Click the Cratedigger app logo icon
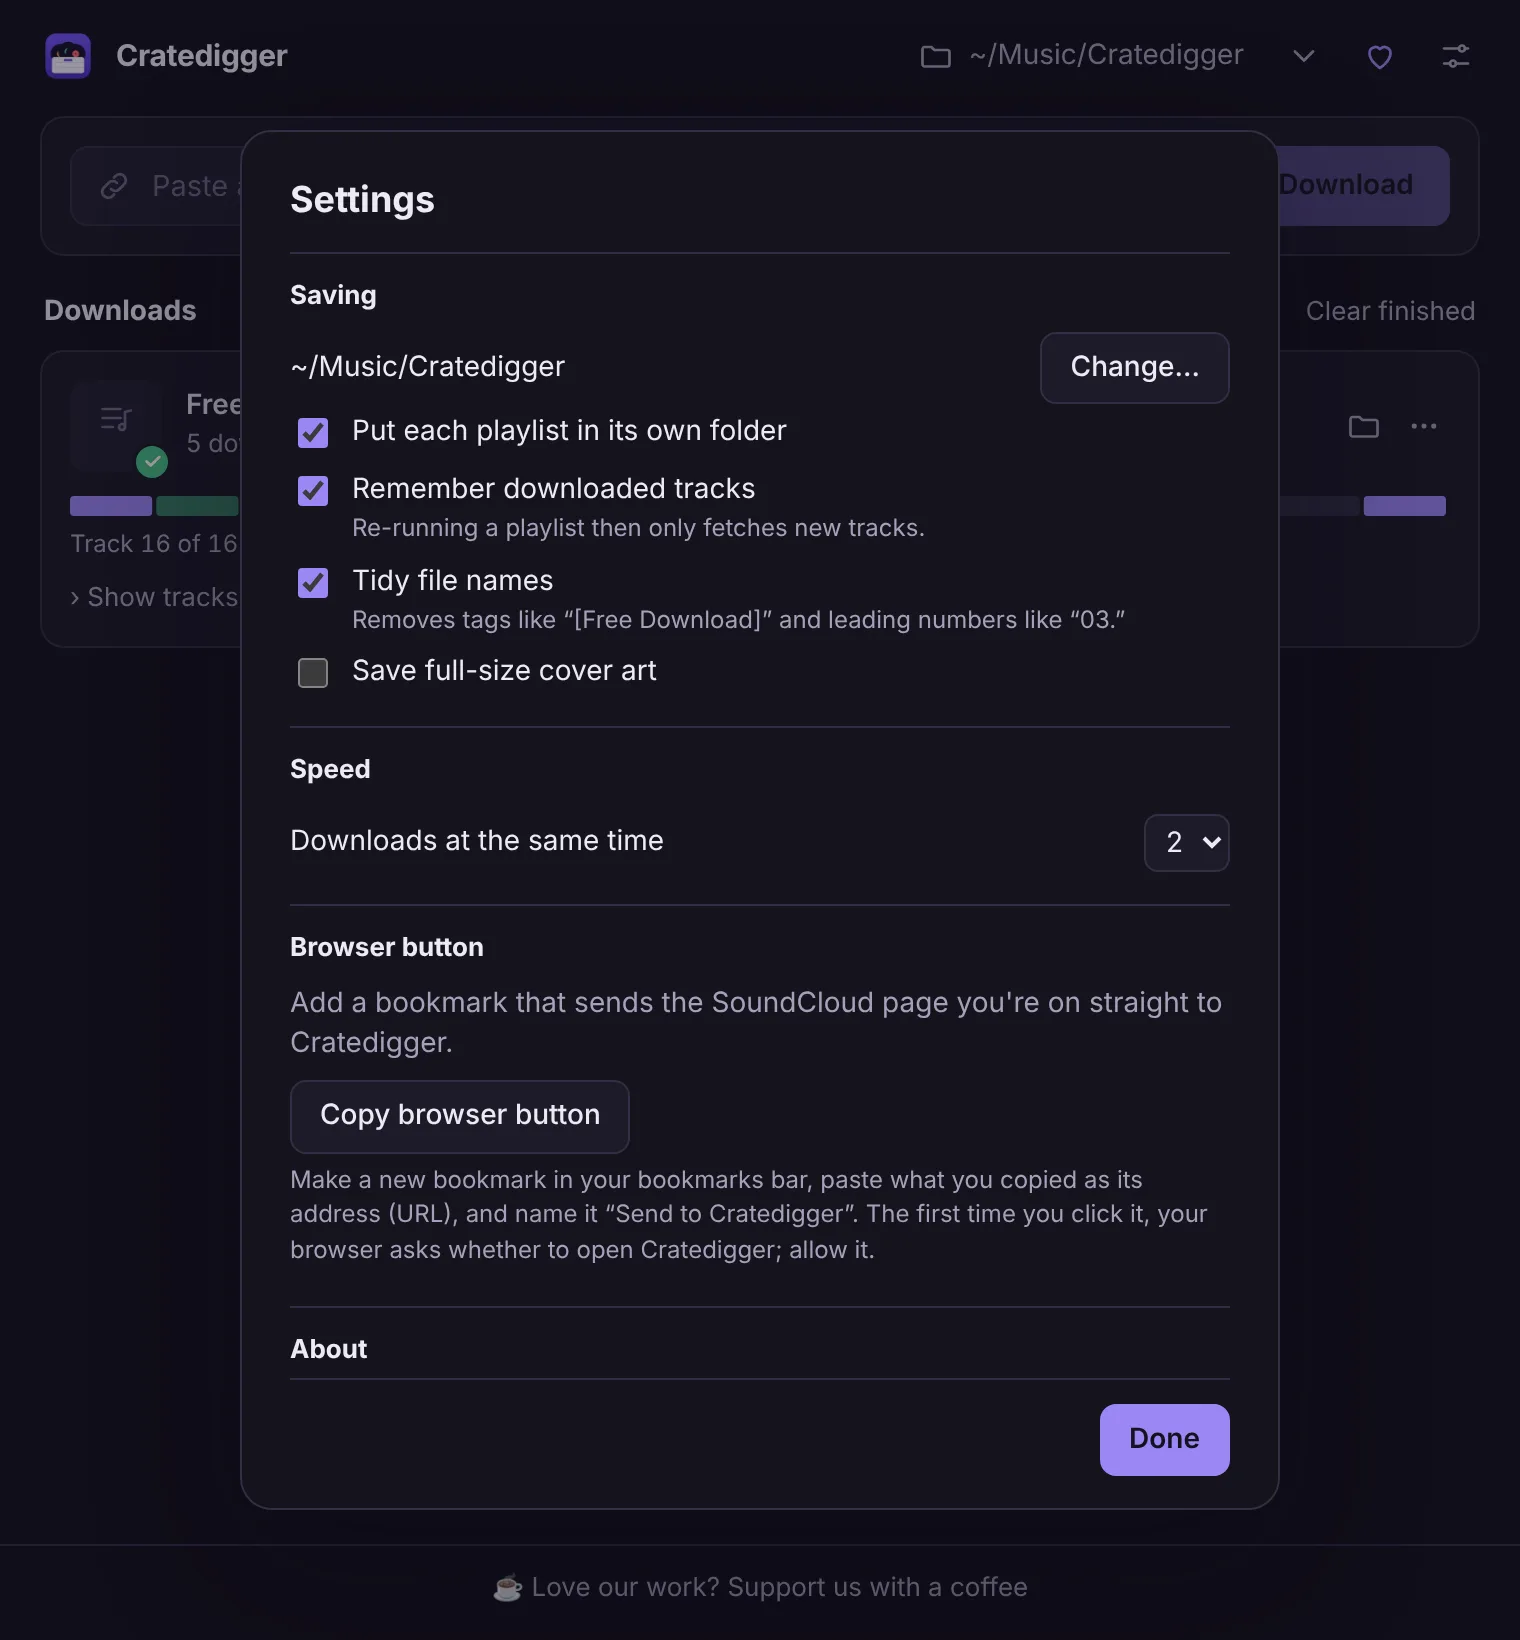1520x1640 pixels. click(x=68, y=56)
